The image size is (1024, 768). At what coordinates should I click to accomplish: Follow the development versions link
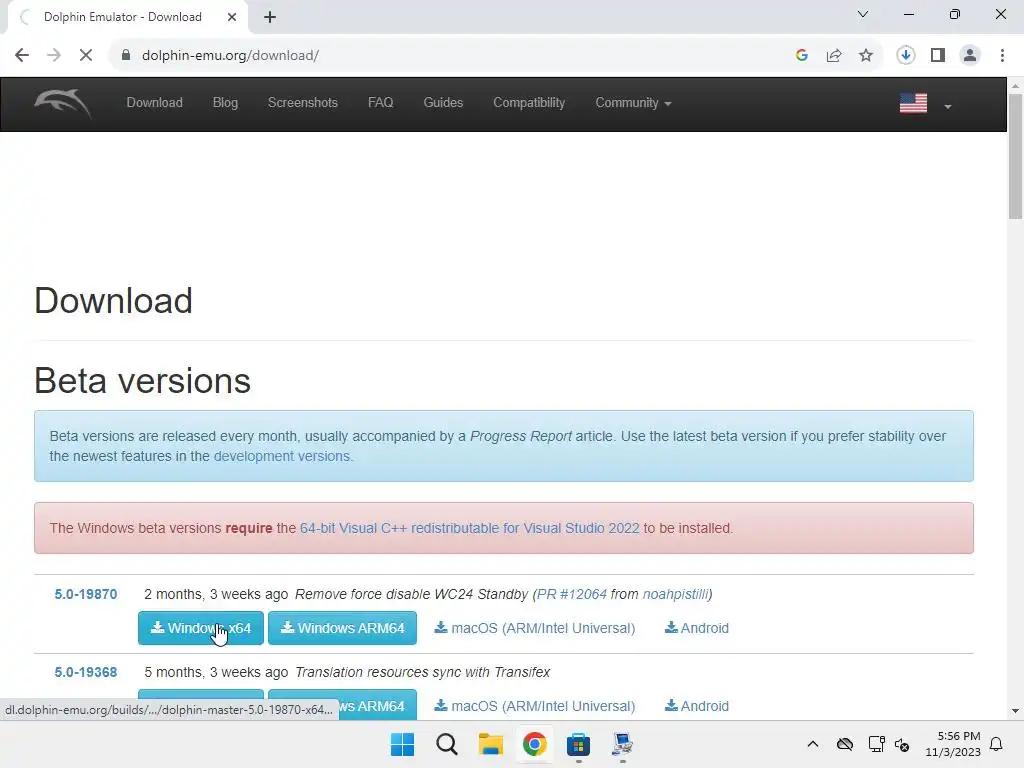click(281, 456)
